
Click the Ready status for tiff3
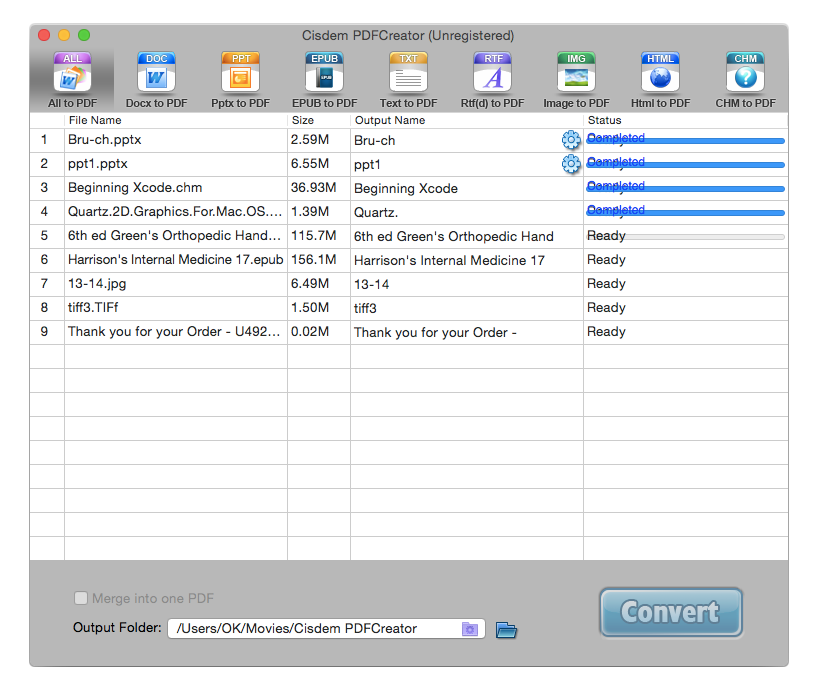tap(606, 308)
